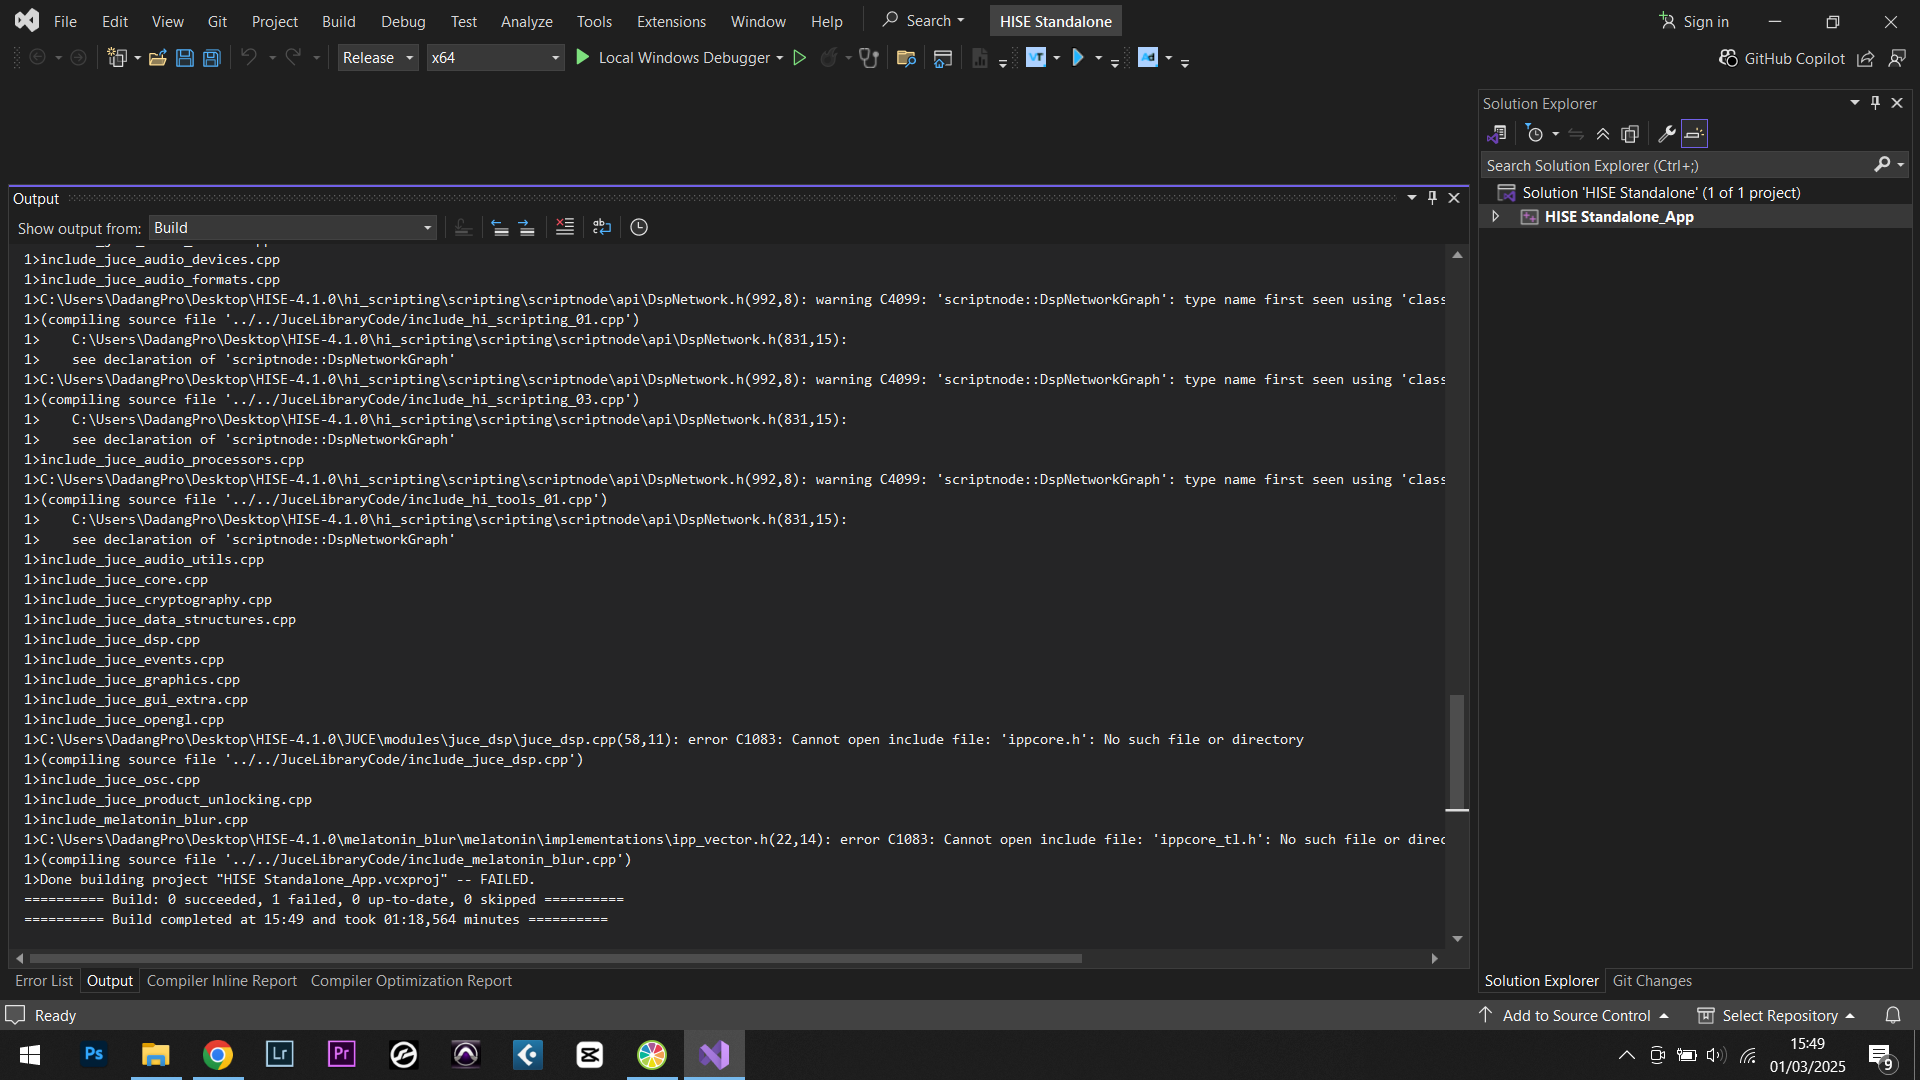Viewport: 1920px width, 1080px height.
Task: Pin the Solution Explorer panel
Action: (x=1876, y=103)
